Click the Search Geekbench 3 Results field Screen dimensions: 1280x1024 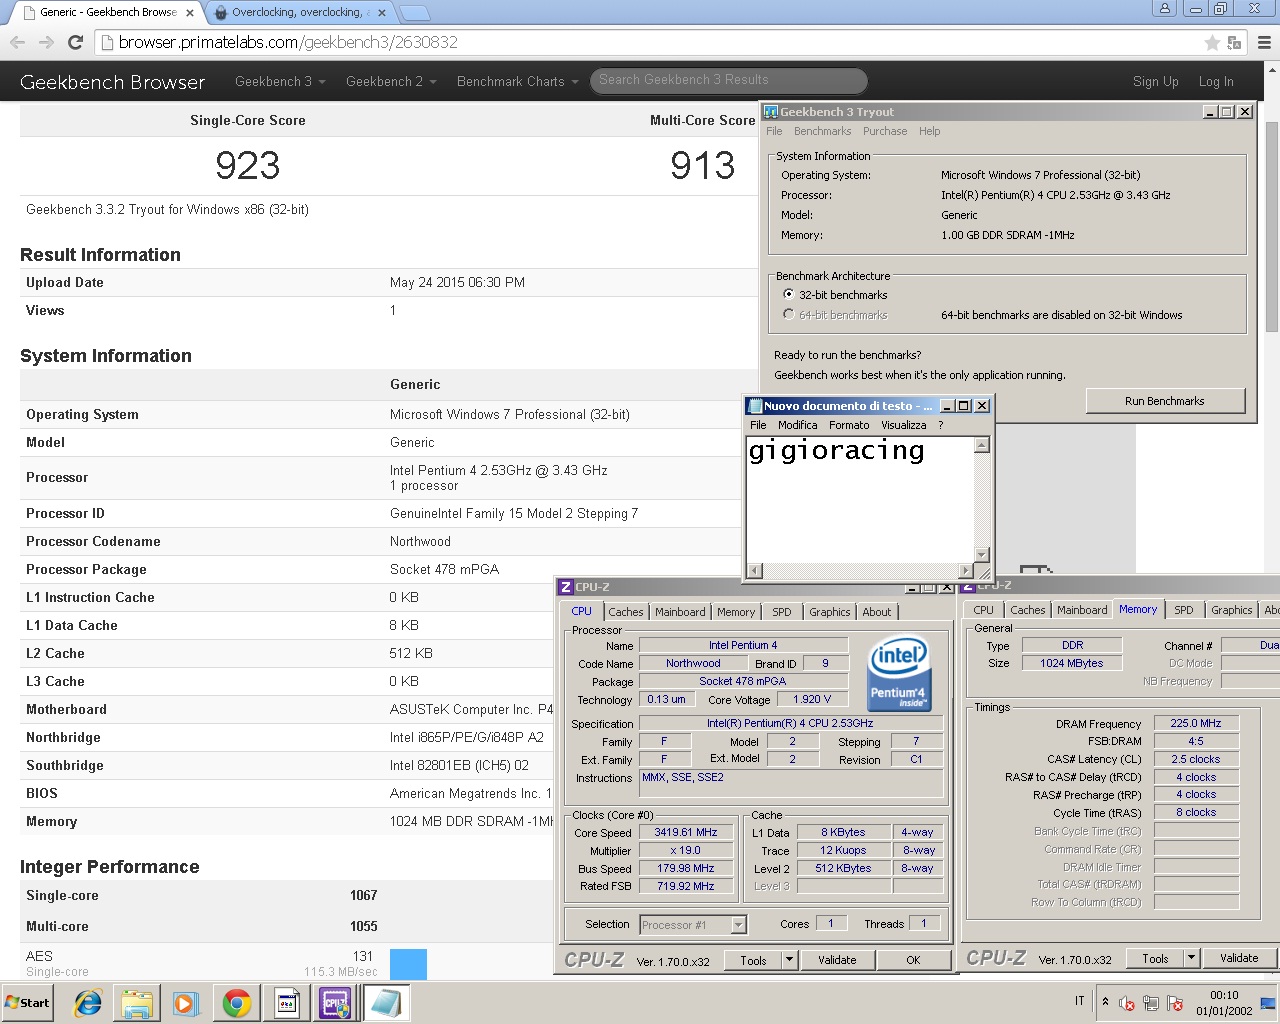tap(728, 80)
